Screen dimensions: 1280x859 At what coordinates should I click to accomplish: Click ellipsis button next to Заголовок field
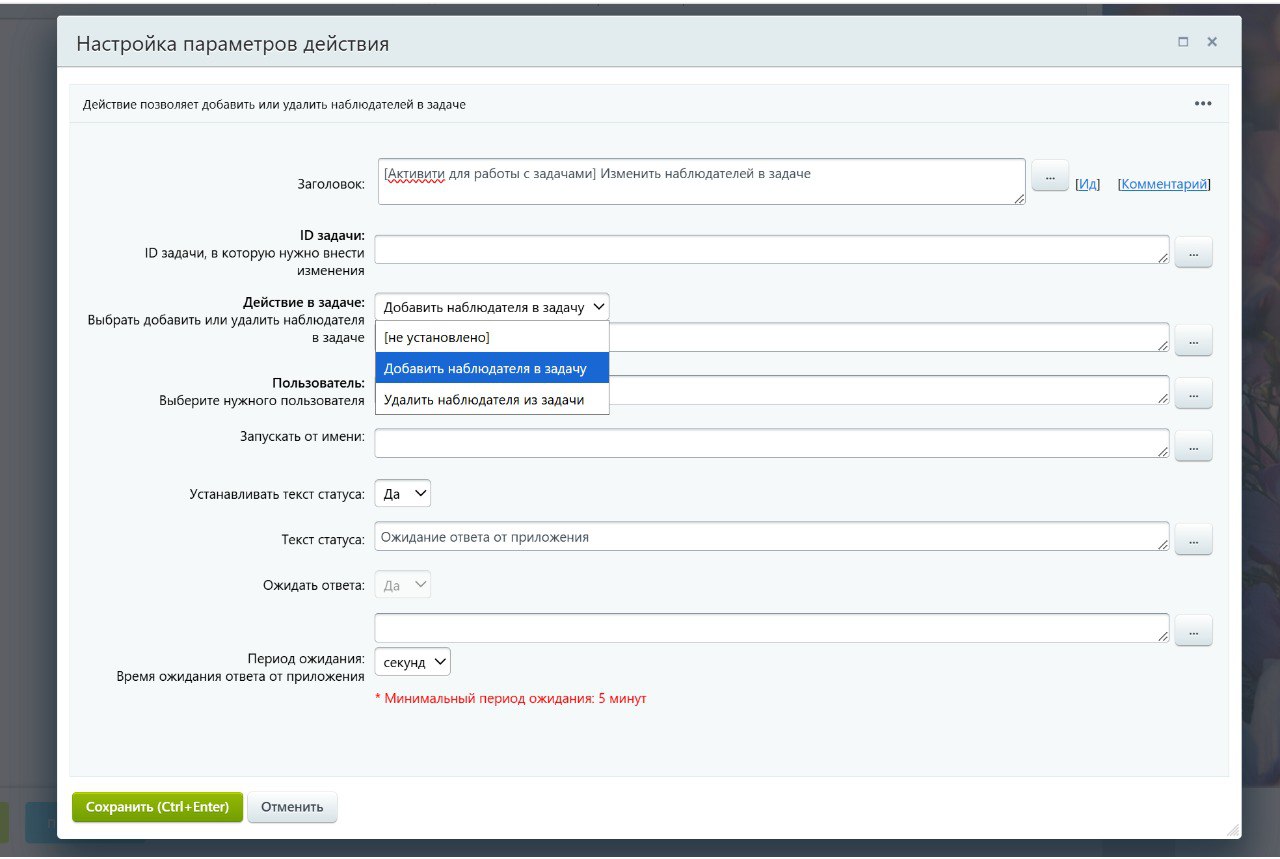tap(1050, 175)
